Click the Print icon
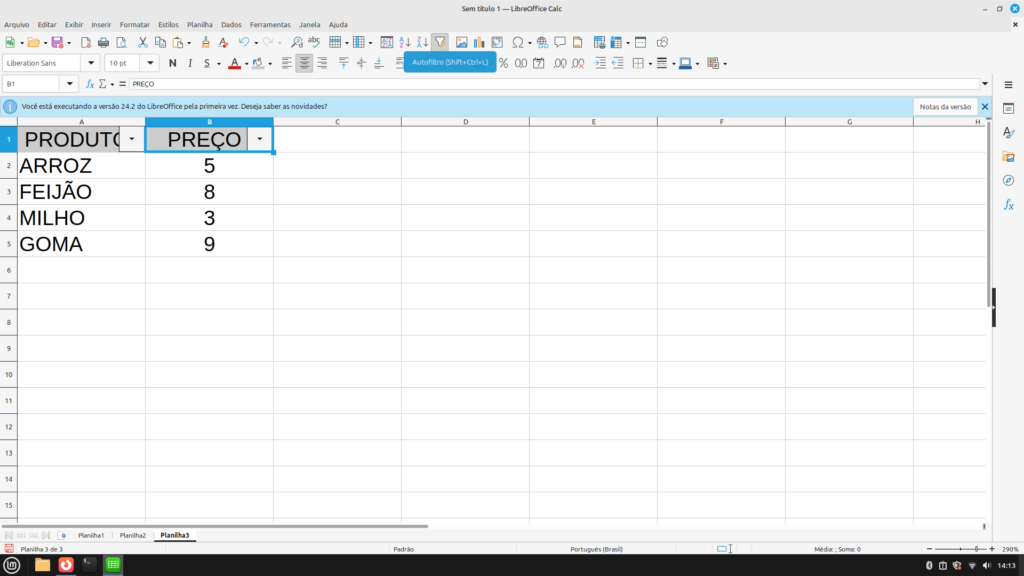Viewport: 1024px width, 576px height. point(103,42)
